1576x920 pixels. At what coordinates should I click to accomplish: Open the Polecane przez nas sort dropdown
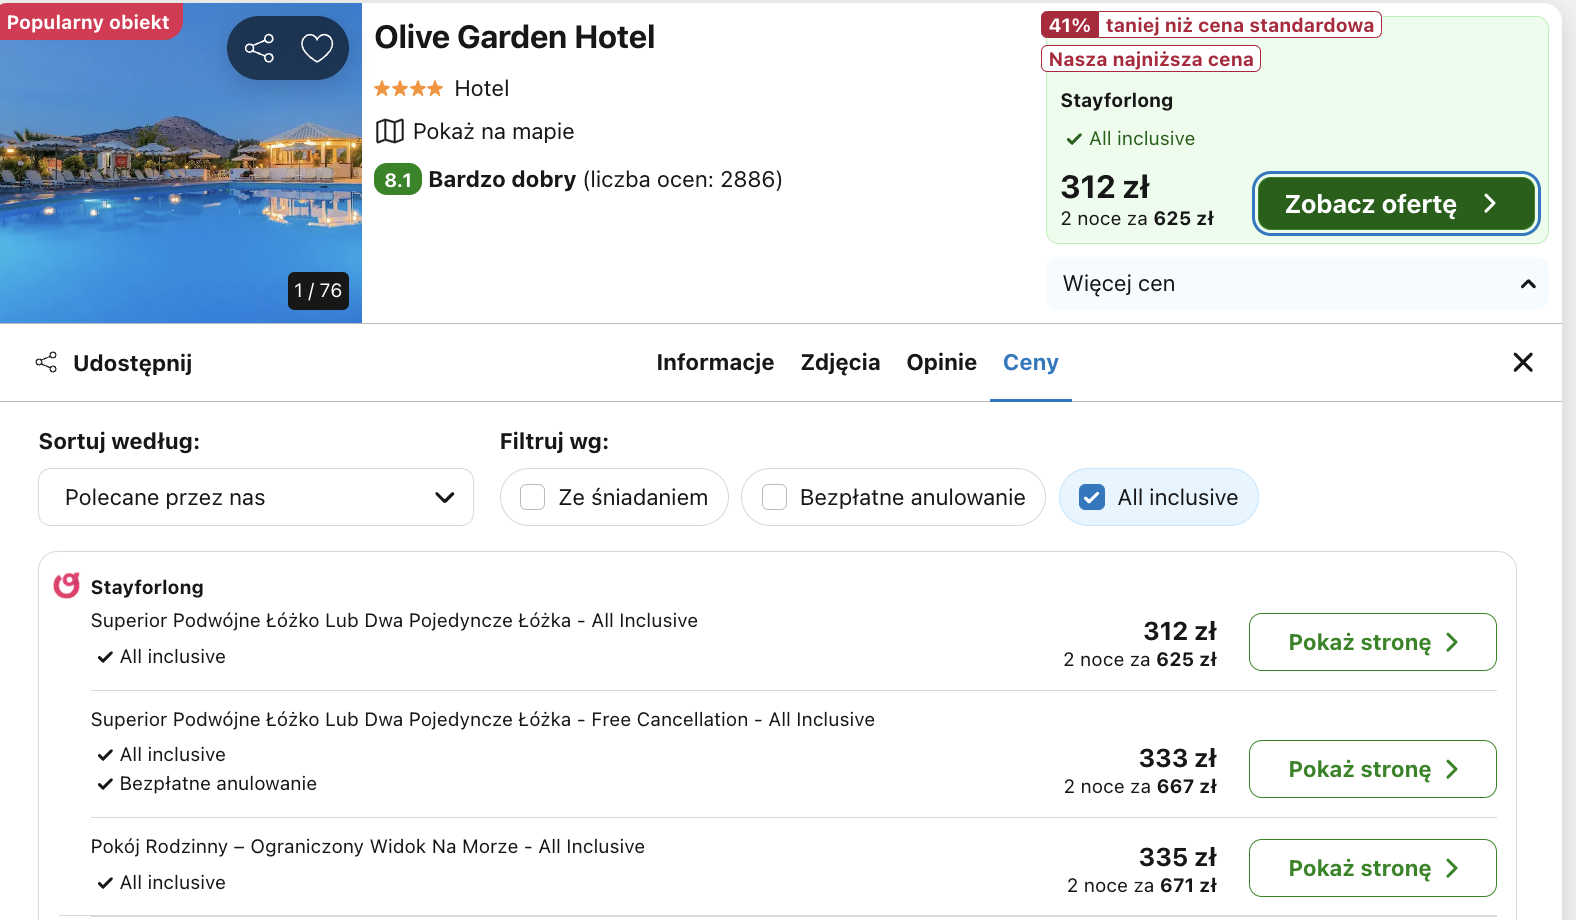click(256, 497)
